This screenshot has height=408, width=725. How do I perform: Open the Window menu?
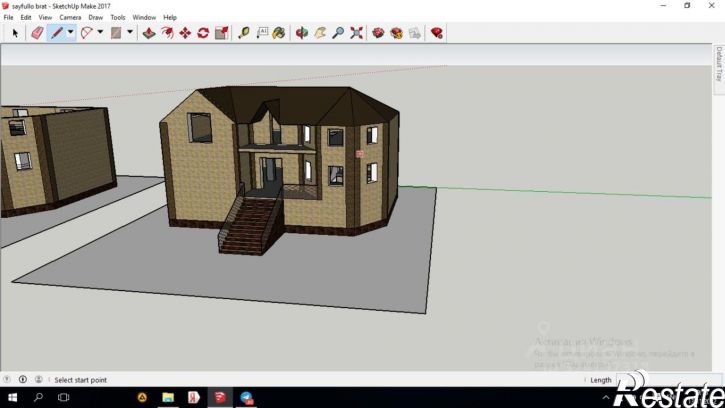pyautogui.click(x=144, y=17)
